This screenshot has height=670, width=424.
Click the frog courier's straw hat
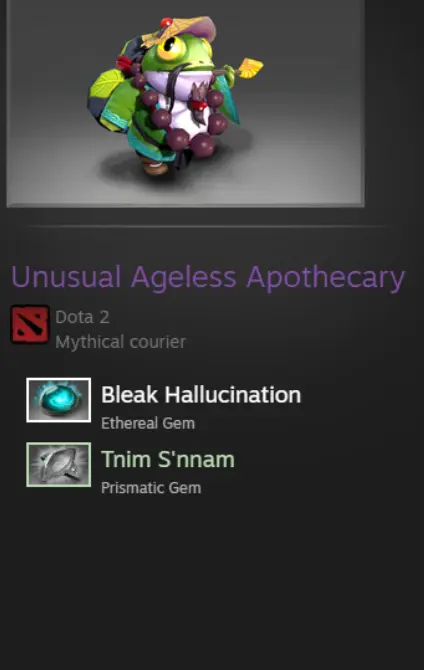point(182,30)
